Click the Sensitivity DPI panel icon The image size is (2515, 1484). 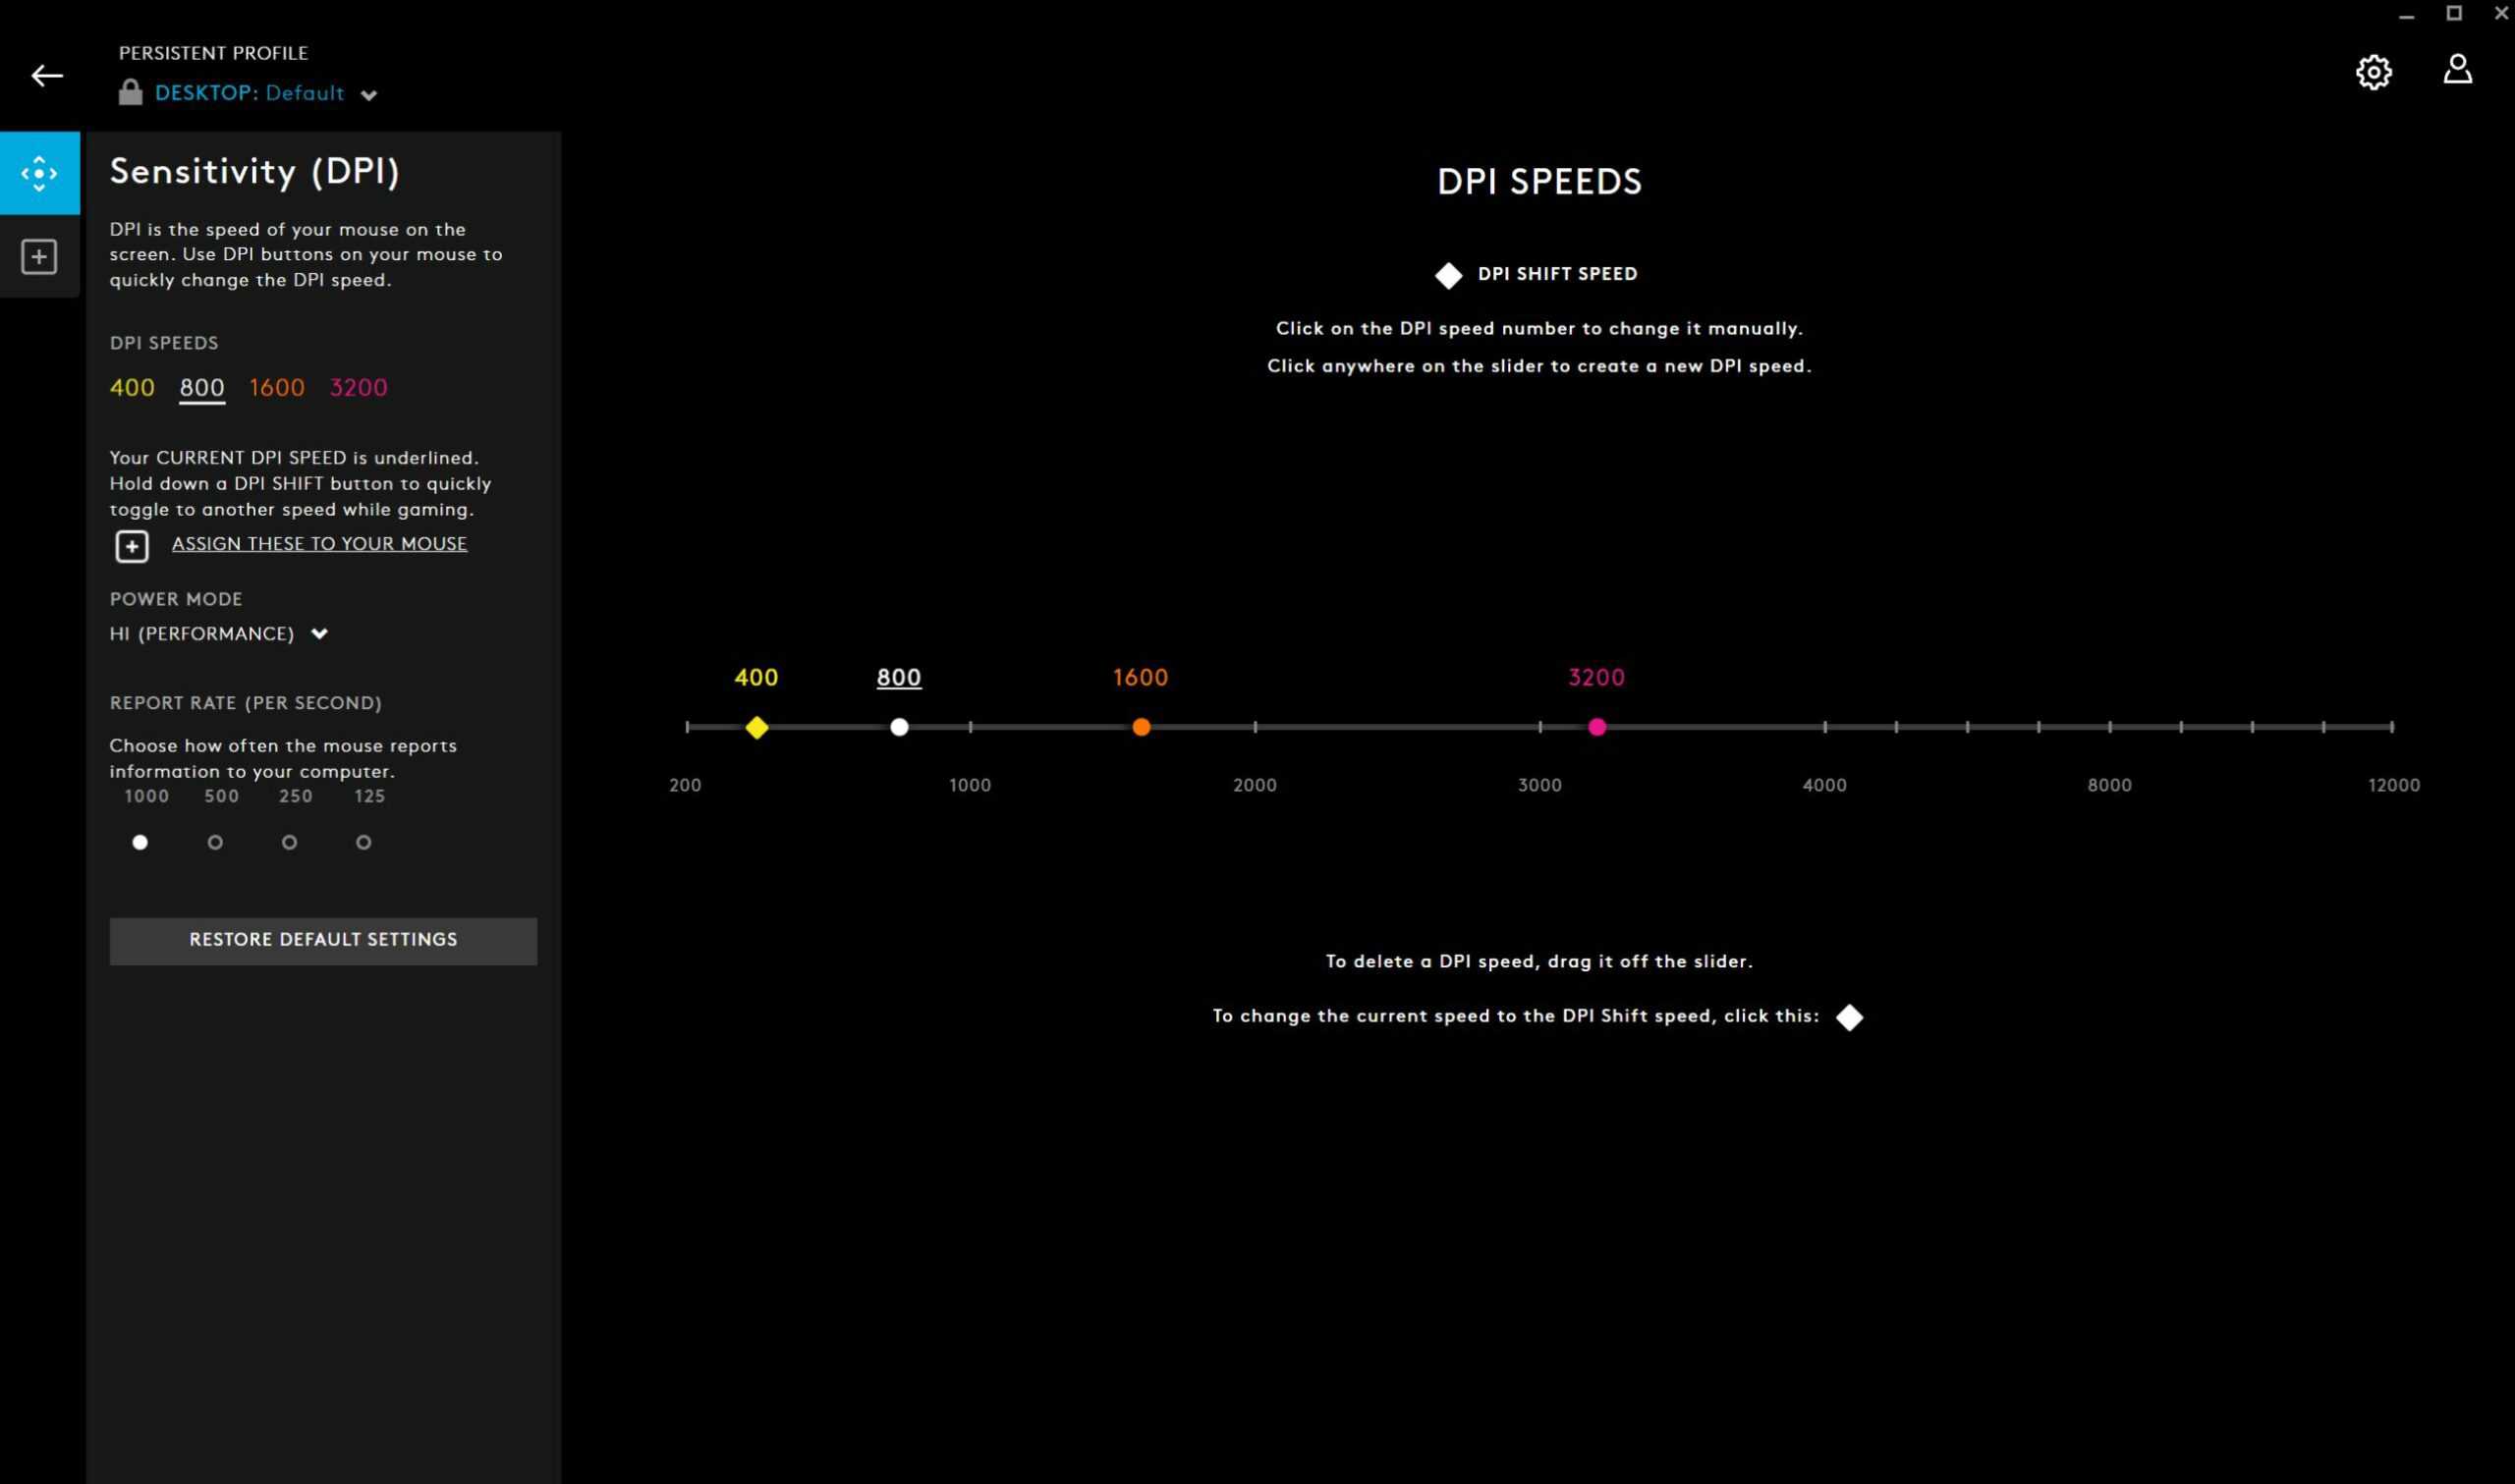(x=39, y=171)
